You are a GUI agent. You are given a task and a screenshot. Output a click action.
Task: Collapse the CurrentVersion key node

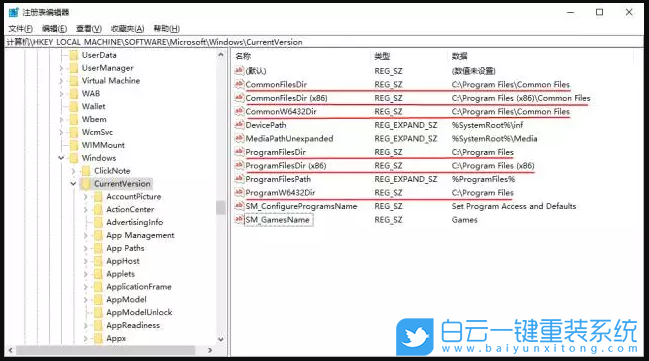coord(73,183)
